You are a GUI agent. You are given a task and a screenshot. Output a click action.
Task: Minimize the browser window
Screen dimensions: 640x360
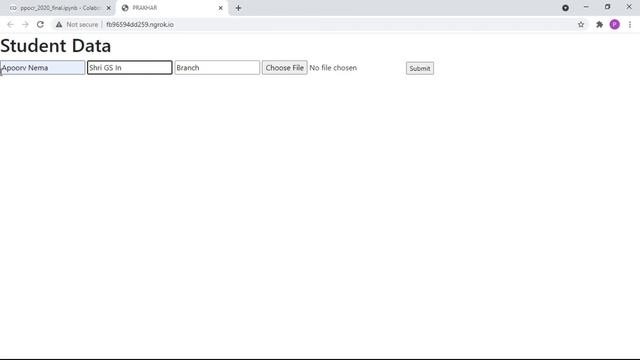(586, 7)
